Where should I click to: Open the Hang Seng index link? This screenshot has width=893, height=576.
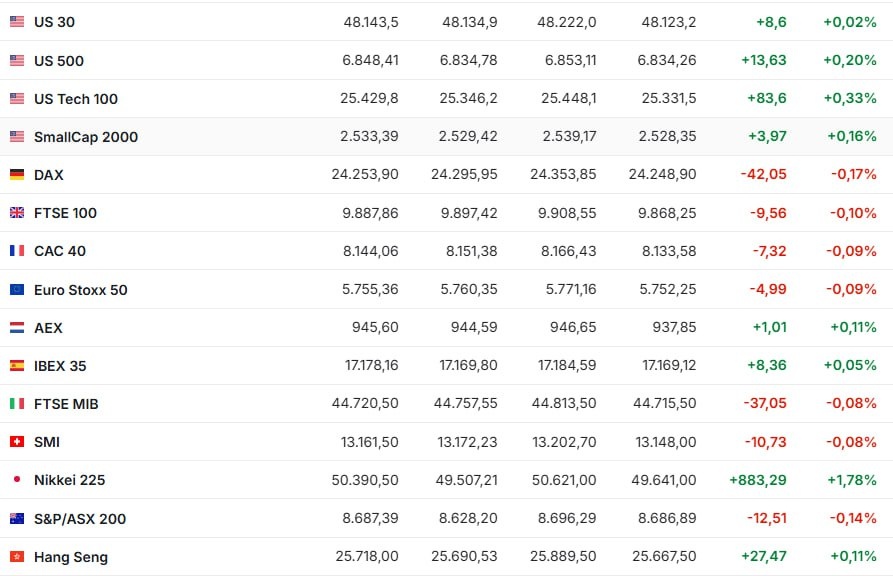pyautogui.click(x=71, y=557)
